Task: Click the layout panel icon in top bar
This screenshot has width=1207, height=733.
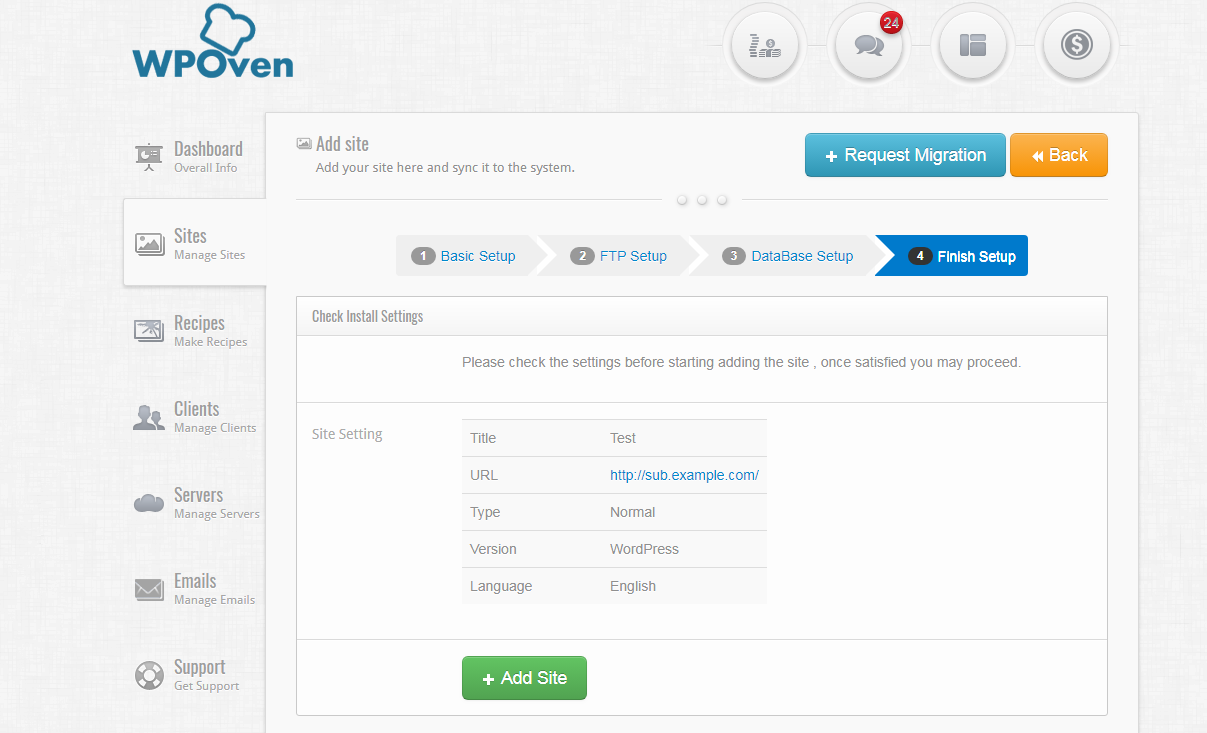Action: click(973, 45)
